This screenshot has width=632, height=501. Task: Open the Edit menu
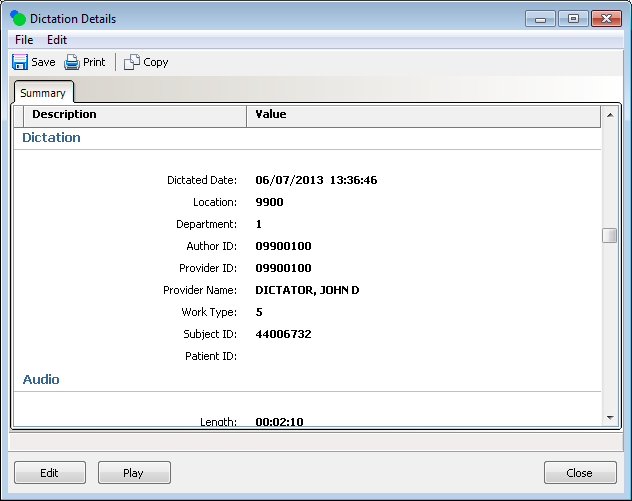pyautogui.click(x=57, y=40)
